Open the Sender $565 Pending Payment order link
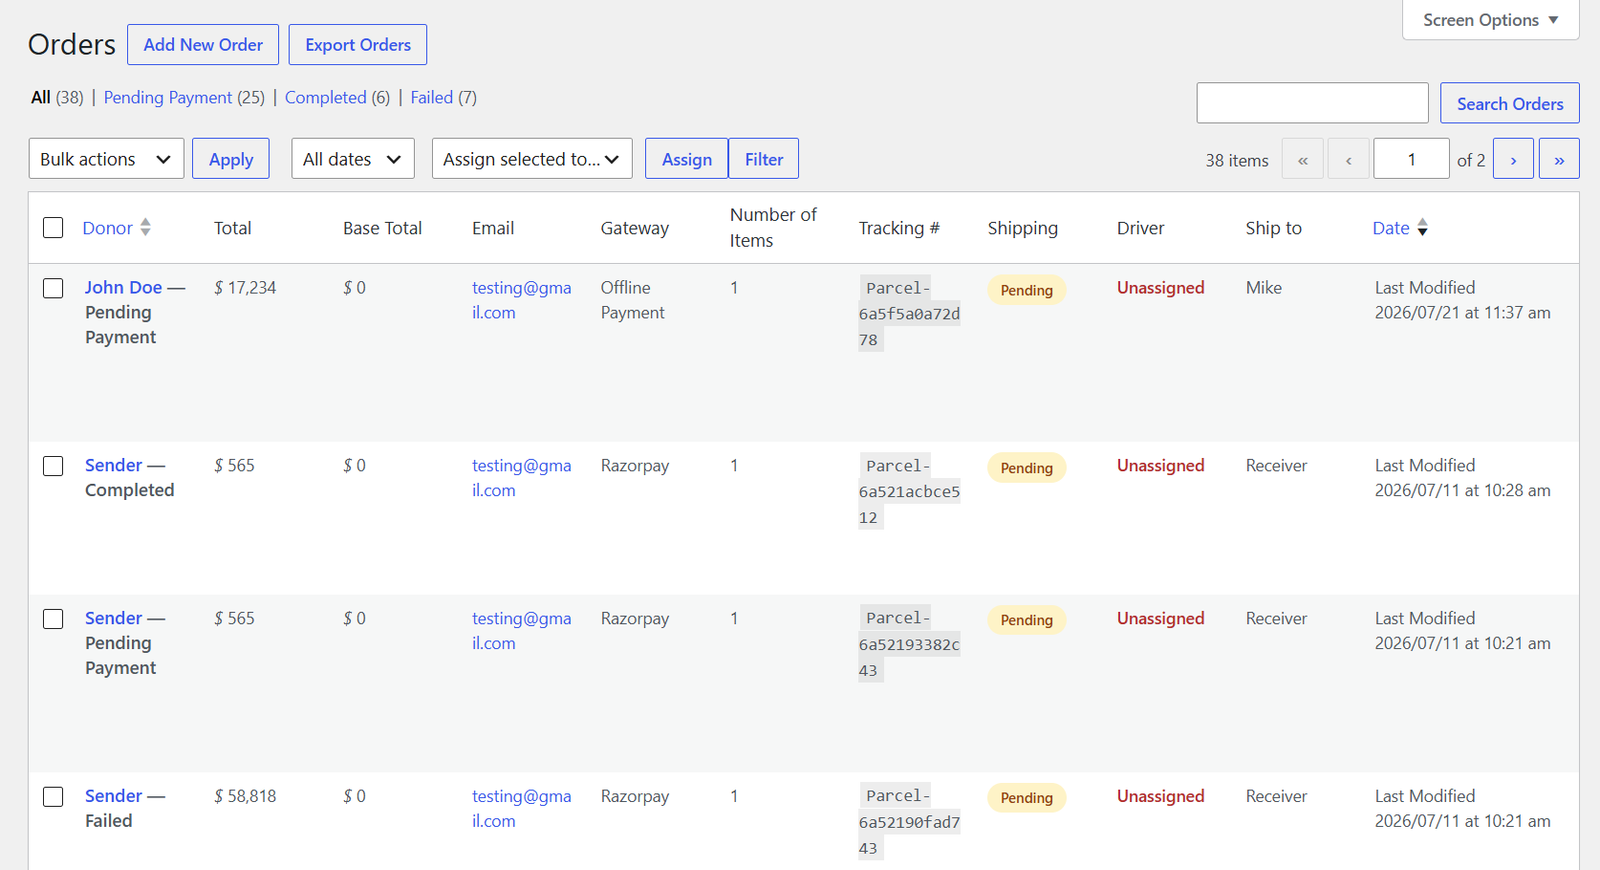This screenshot has height=870, width=1600. [113, 618]
